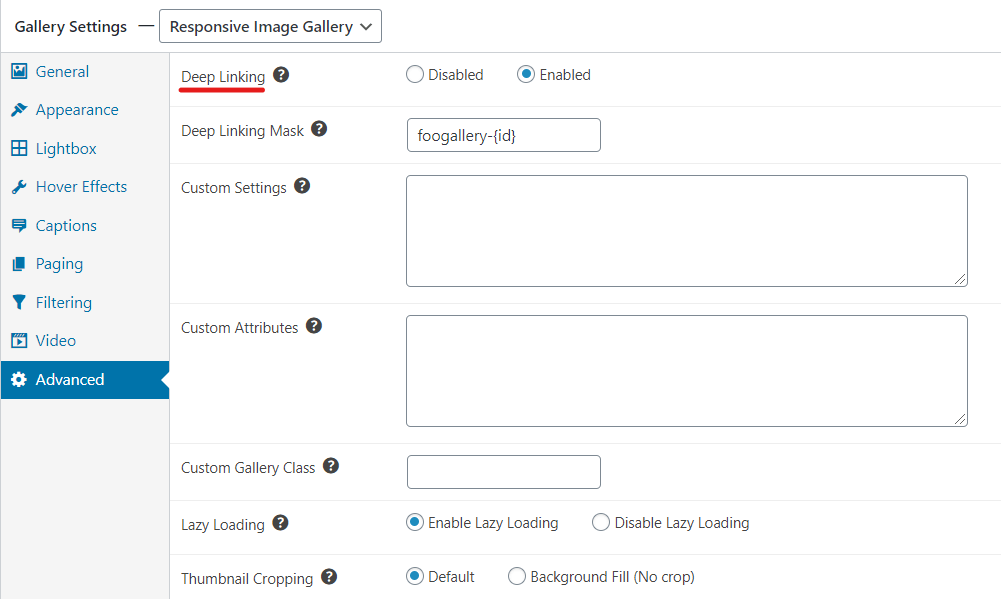Choose Enable Lazy Loading option

point(415,522)
